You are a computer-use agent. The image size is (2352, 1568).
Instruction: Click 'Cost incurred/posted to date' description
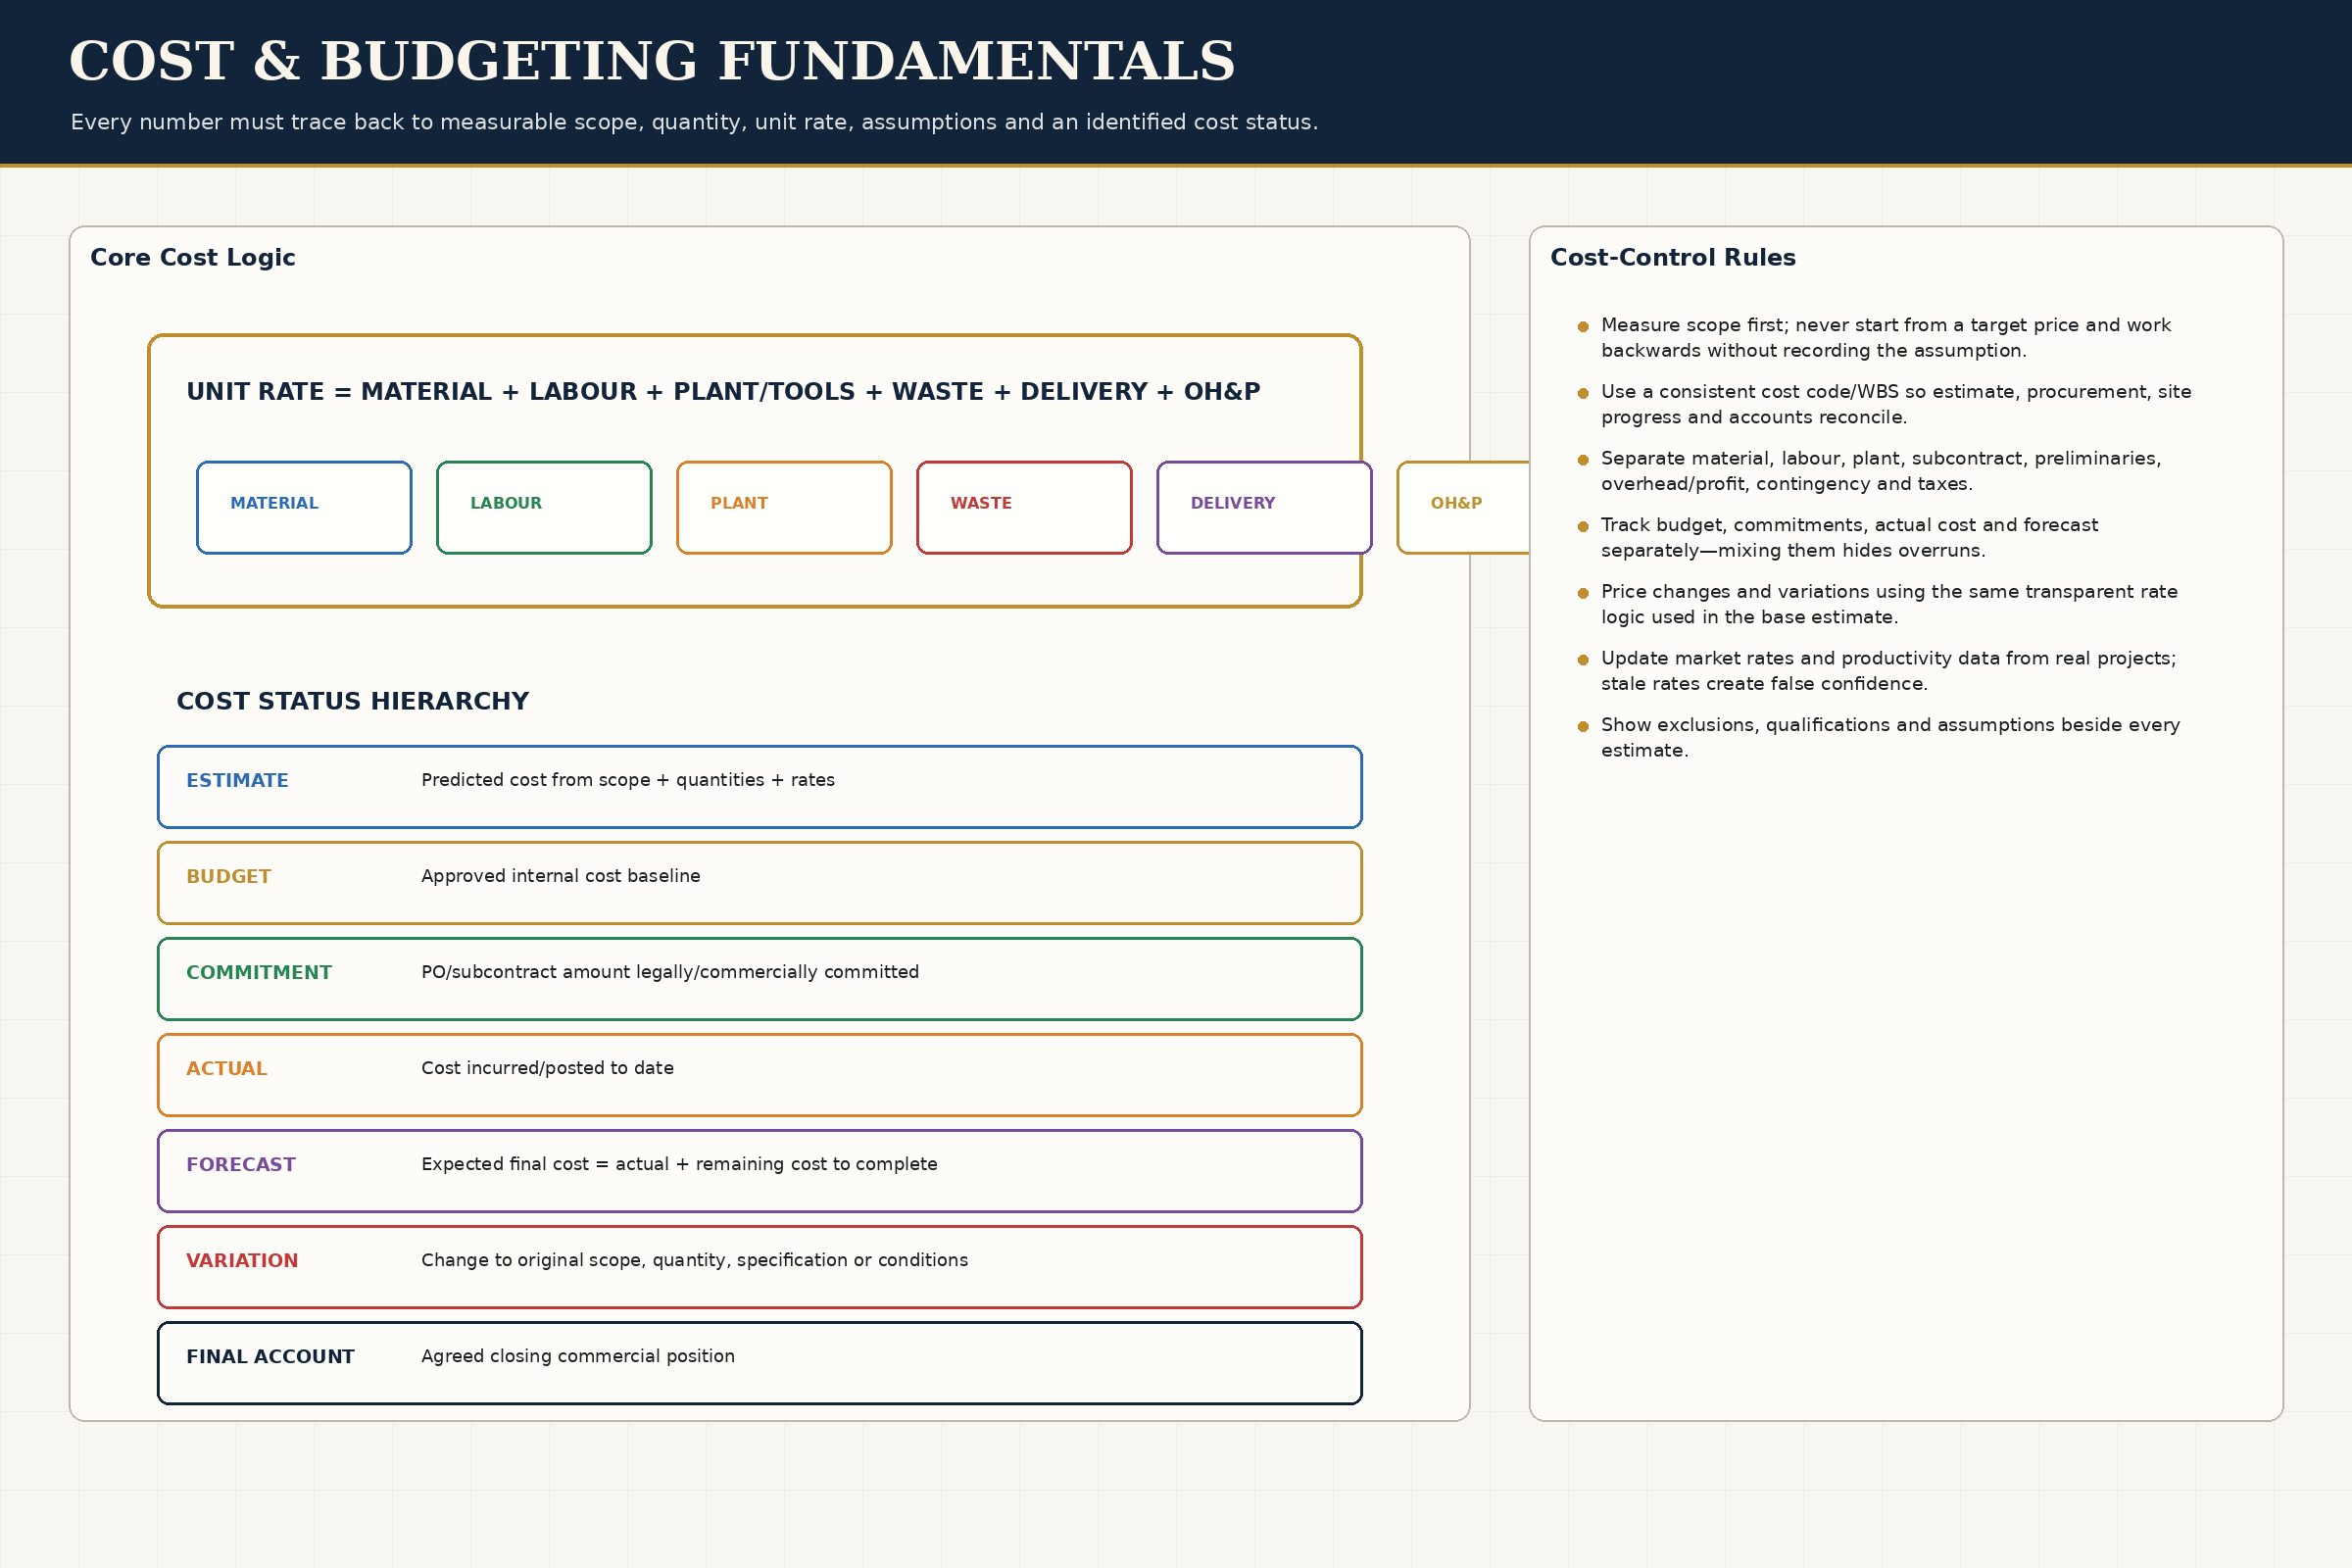547,1068
